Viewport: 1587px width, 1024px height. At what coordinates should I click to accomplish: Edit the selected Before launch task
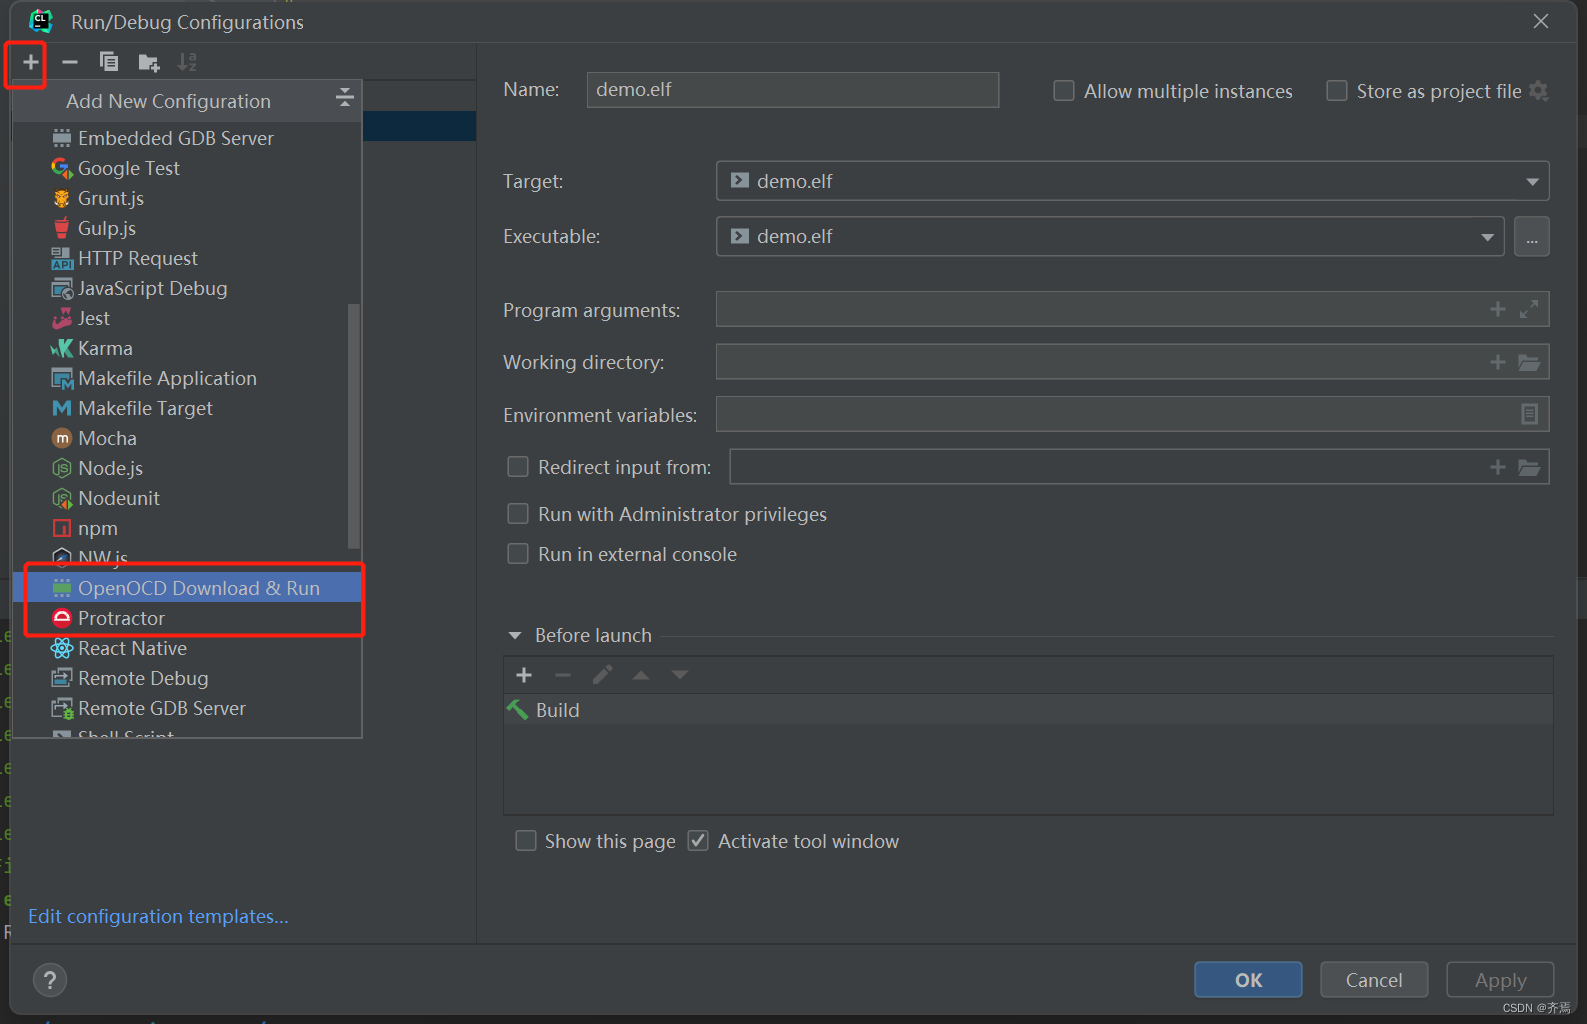pyautogui.click(x=602, y=675)
